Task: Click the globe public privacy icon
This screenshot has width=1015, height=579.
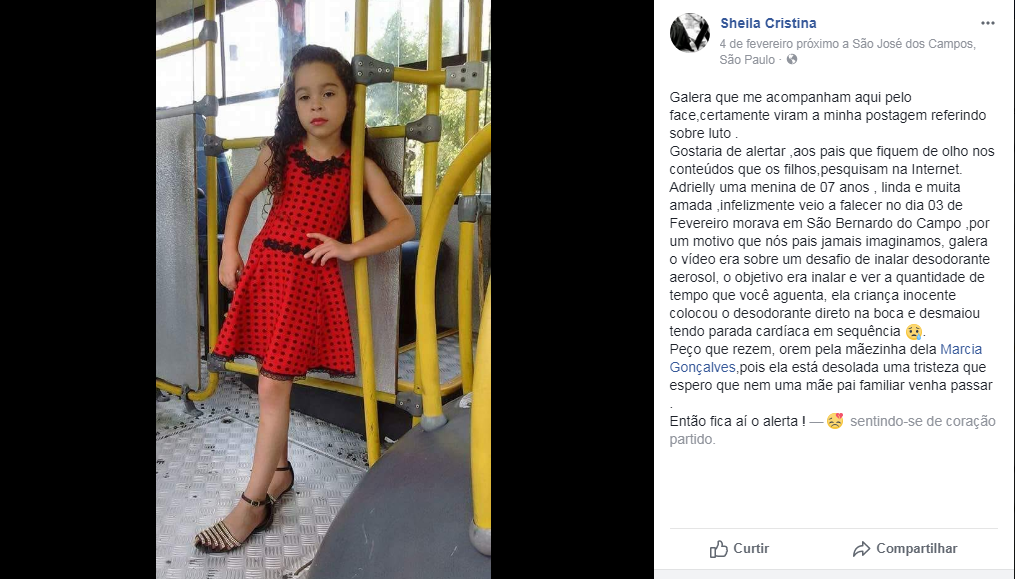Action: pos(792,60)
